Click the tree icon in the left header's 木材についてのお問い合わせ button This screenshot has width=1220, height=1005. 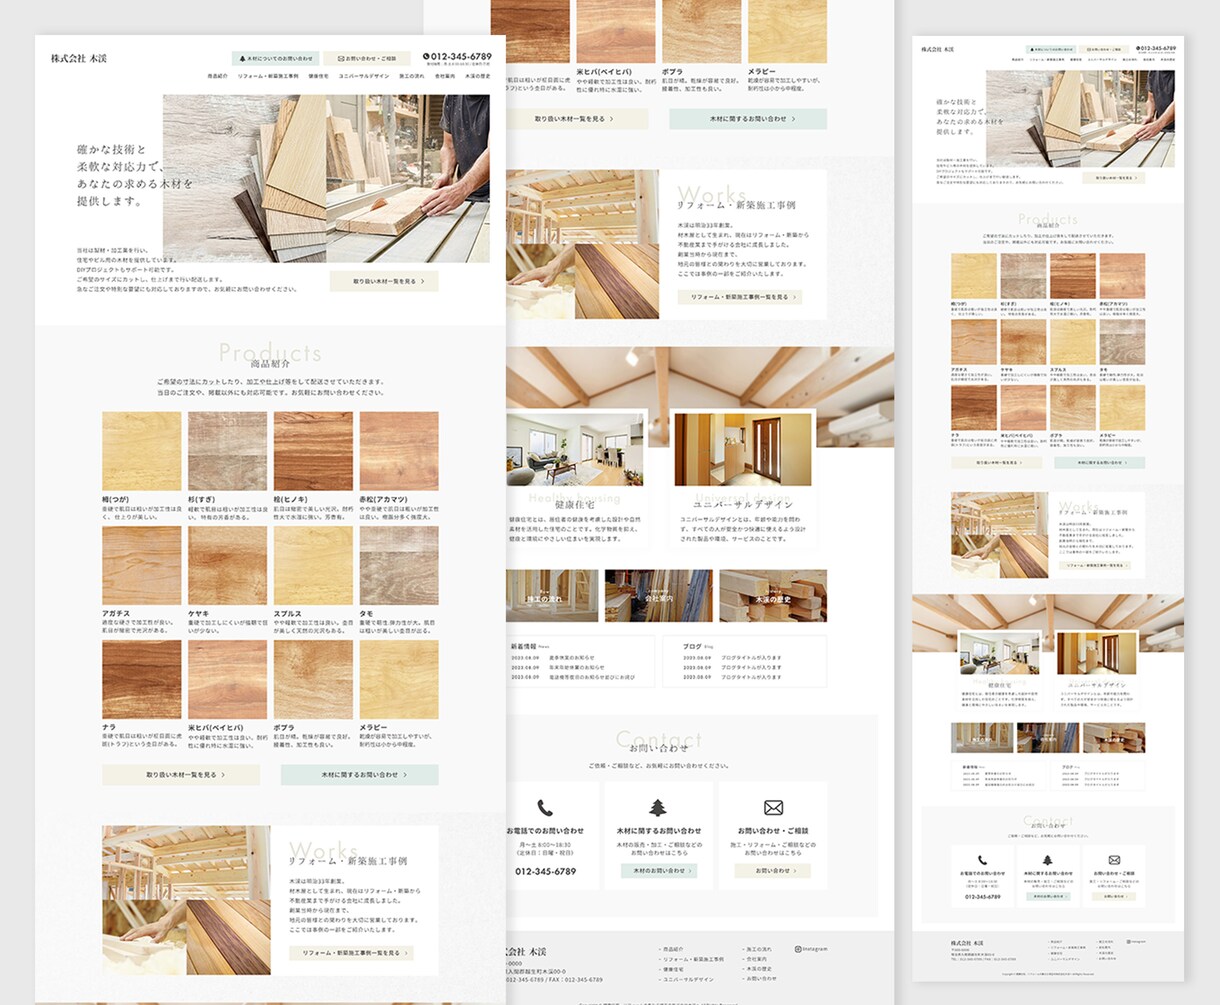click(240, 58)
